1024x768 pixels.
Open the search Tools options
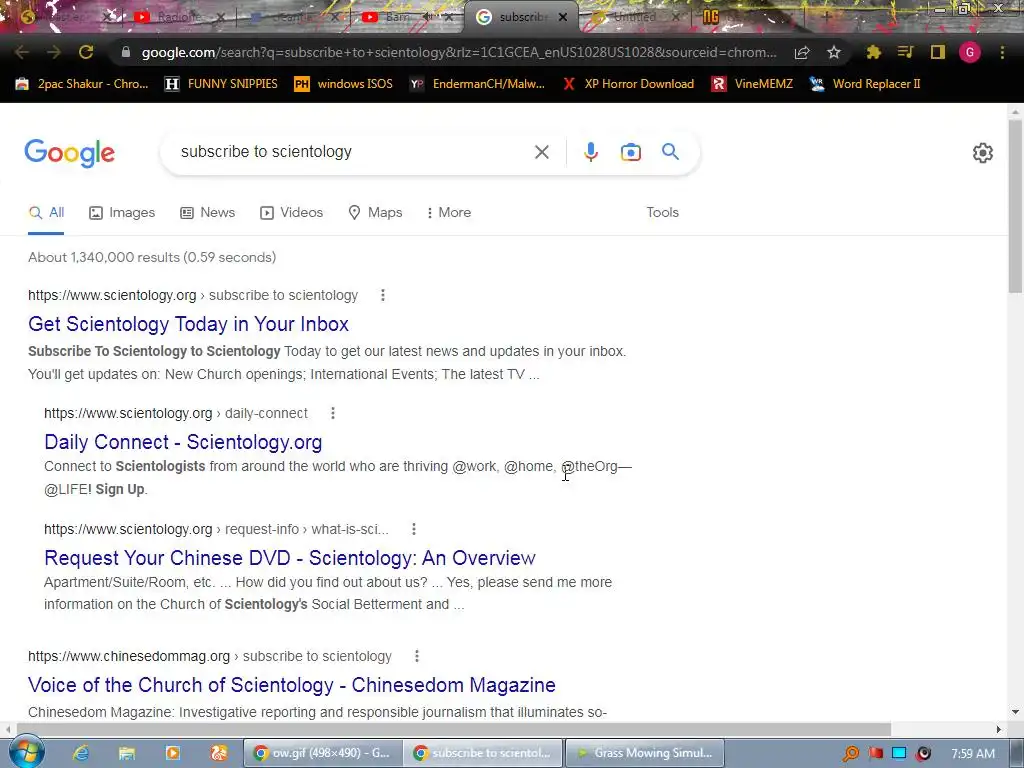tap(662, 212)
